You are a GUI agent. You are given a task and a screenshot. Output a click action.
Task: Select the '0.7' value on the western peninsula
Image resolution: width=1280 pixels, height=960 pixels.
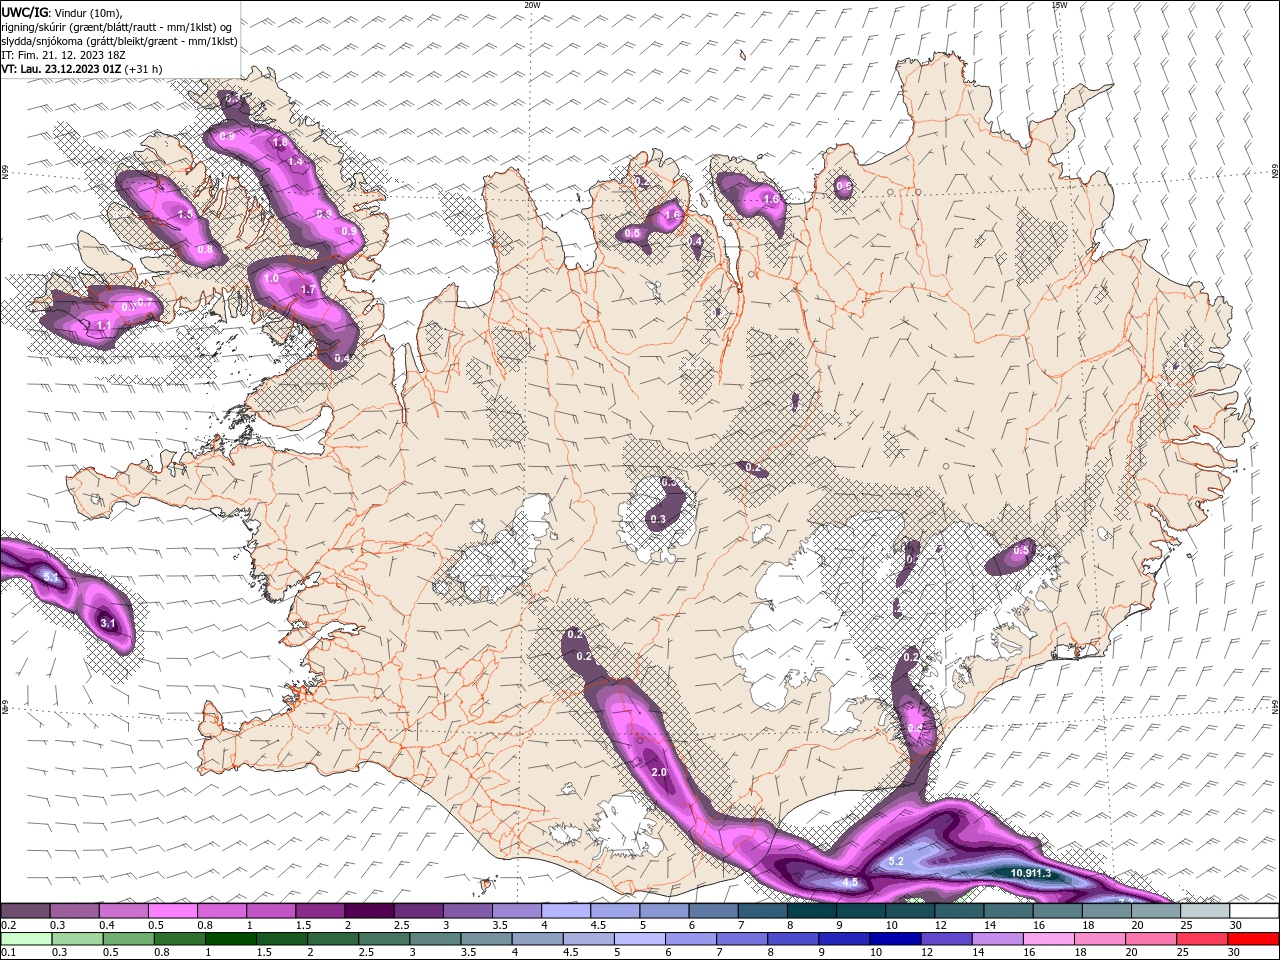click(145, 302)
